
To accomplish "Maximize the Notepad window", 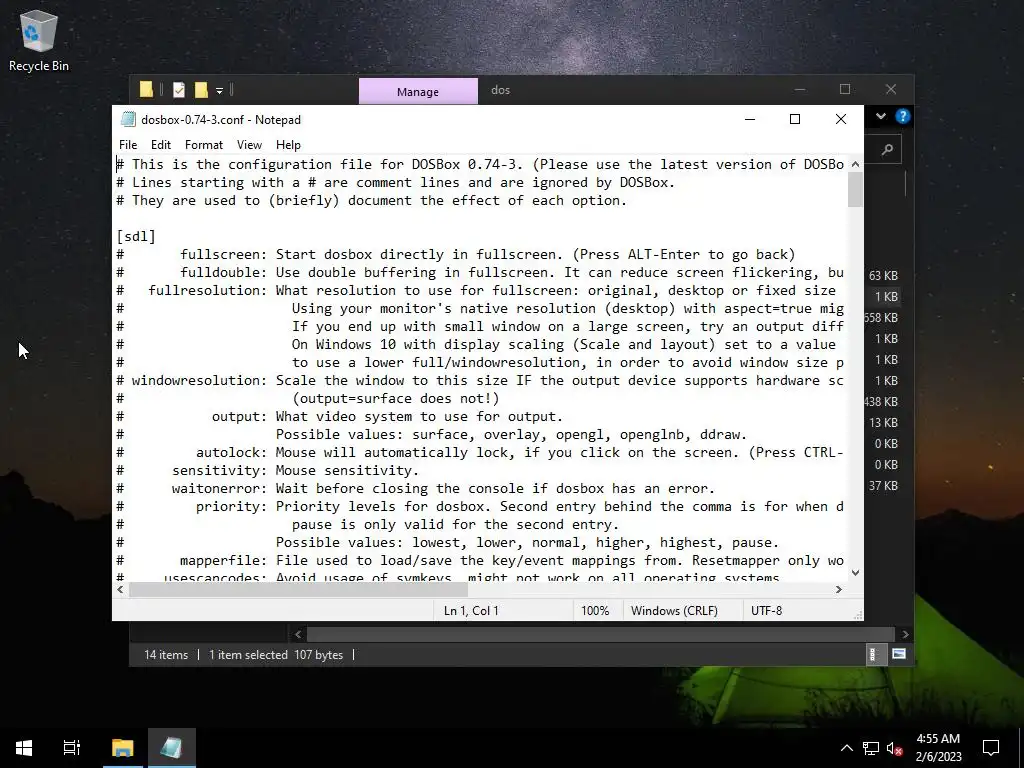I will tap(795, 119).
